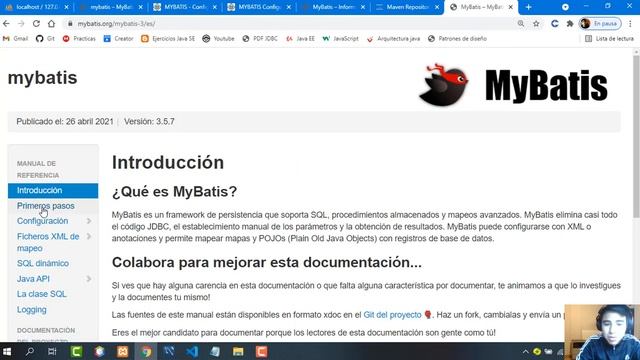Open Ficheros XML de mapeo link
The width and height of the screenshot is (640, 360).
click(x=48, y=242)
